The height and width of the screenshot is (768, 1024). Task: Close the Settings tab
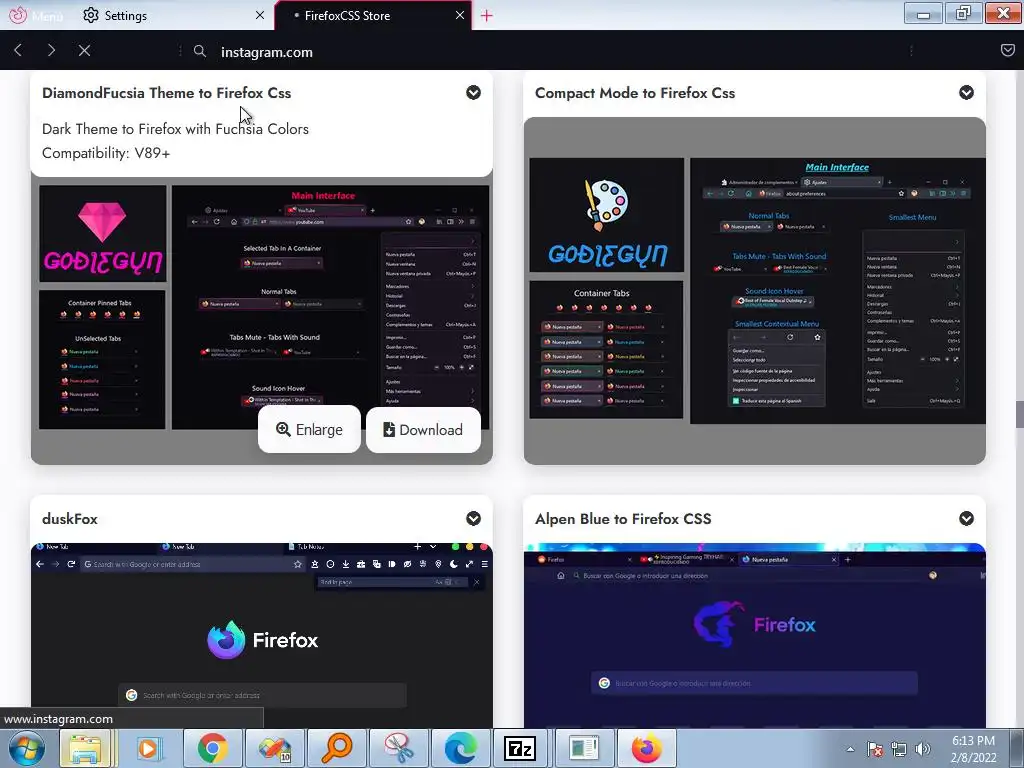[260, 15]
